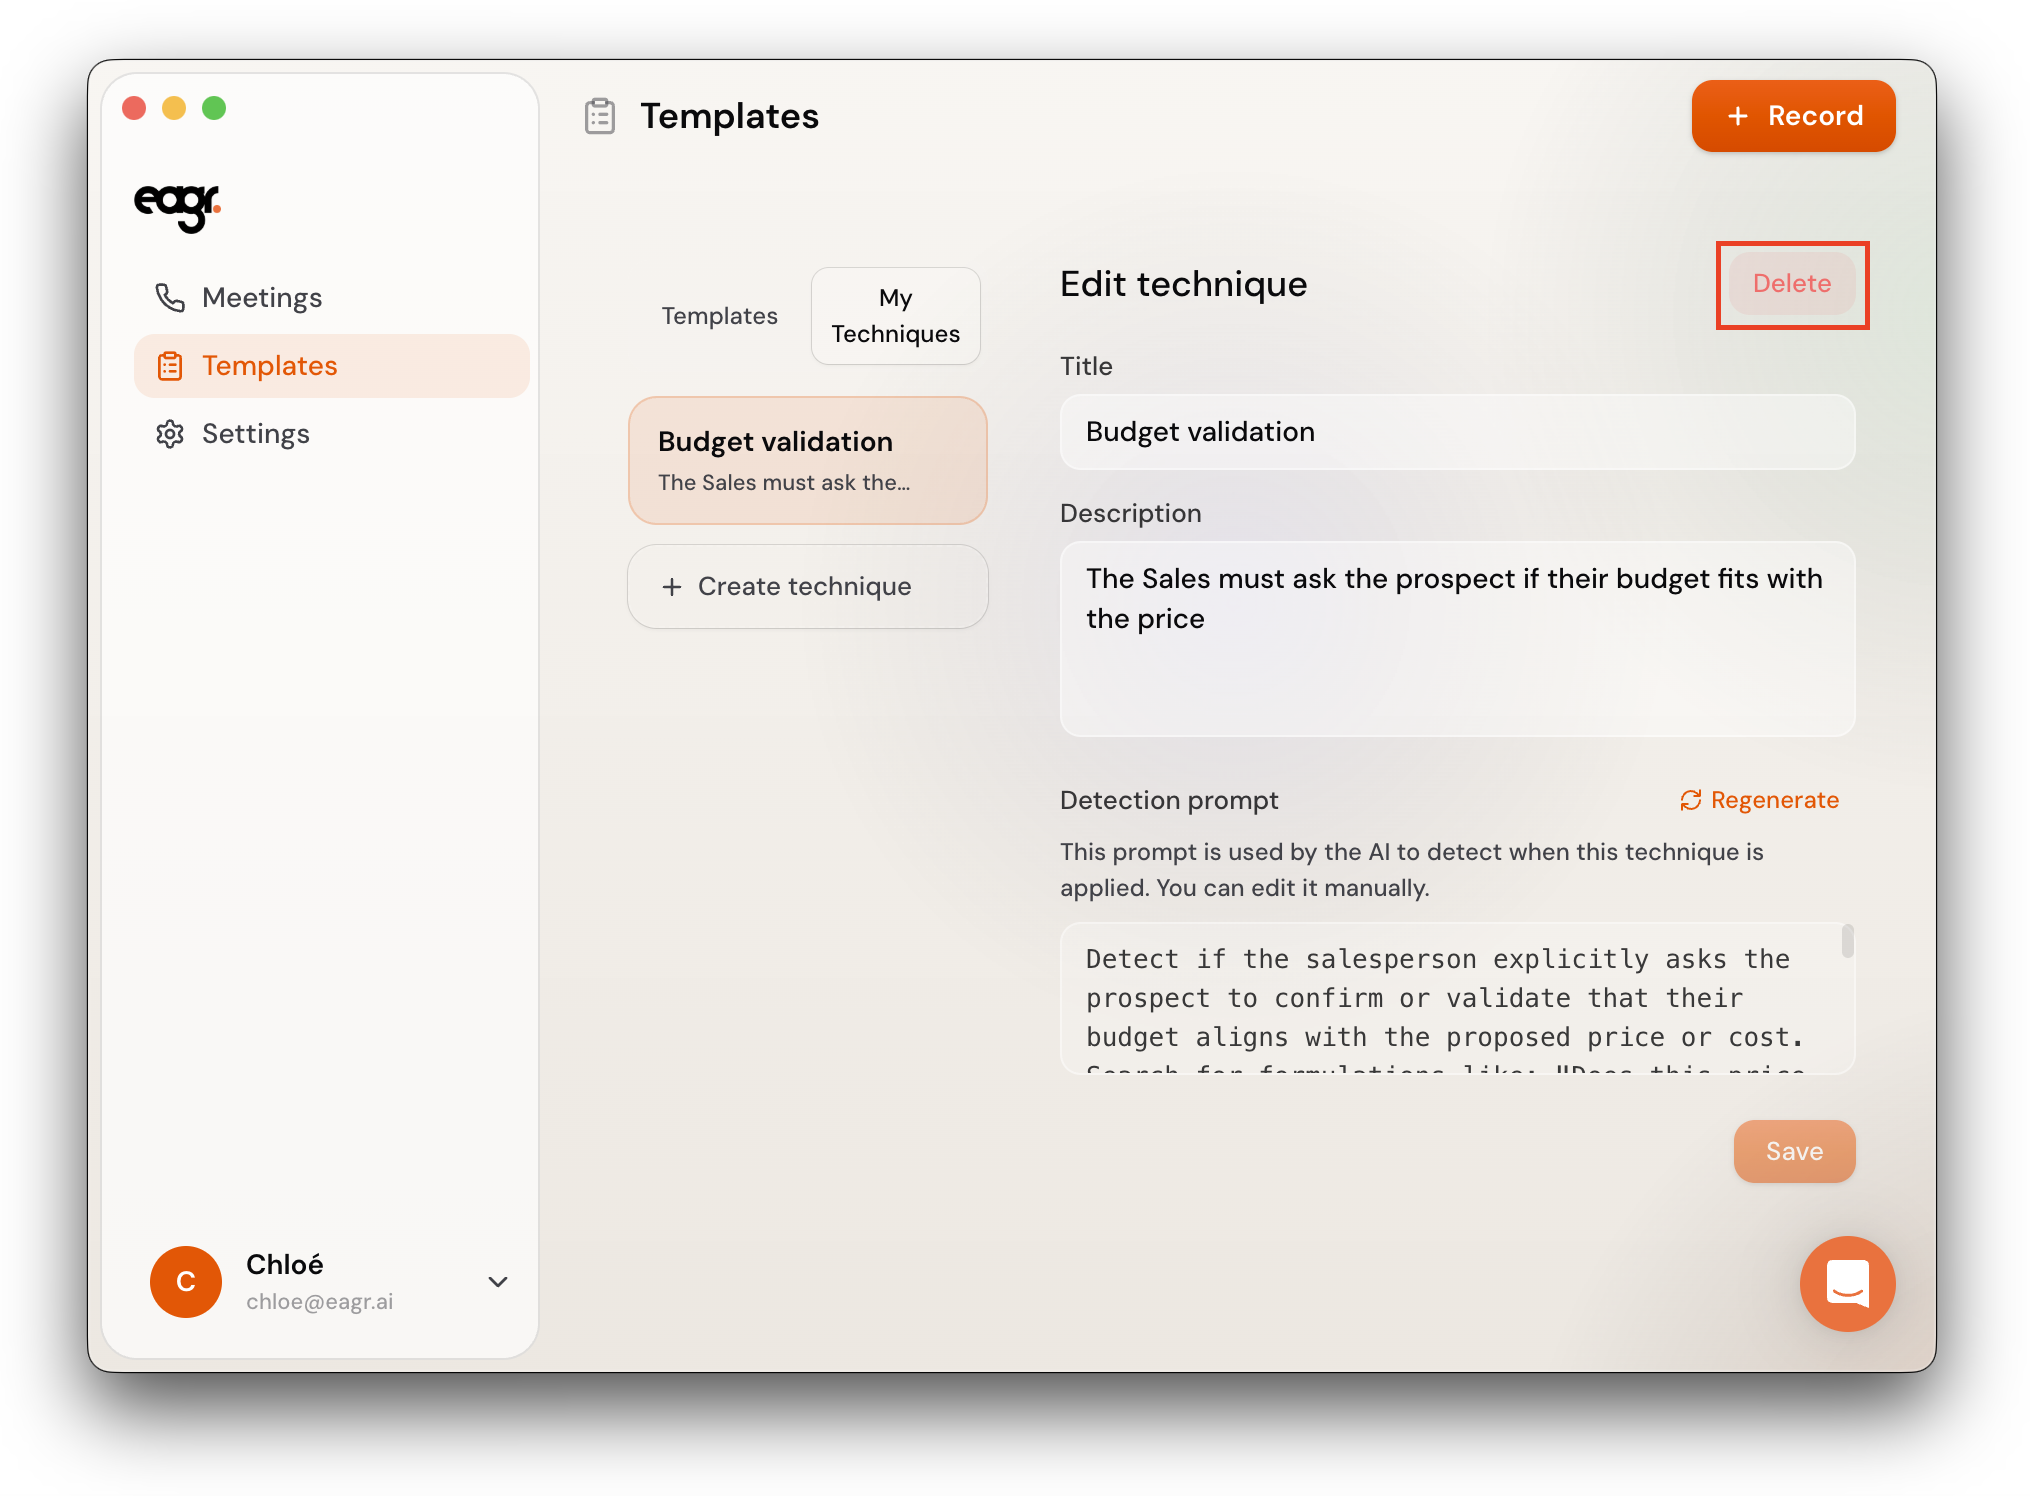Open Meetings in the sidebar

[x=262, y=298]
